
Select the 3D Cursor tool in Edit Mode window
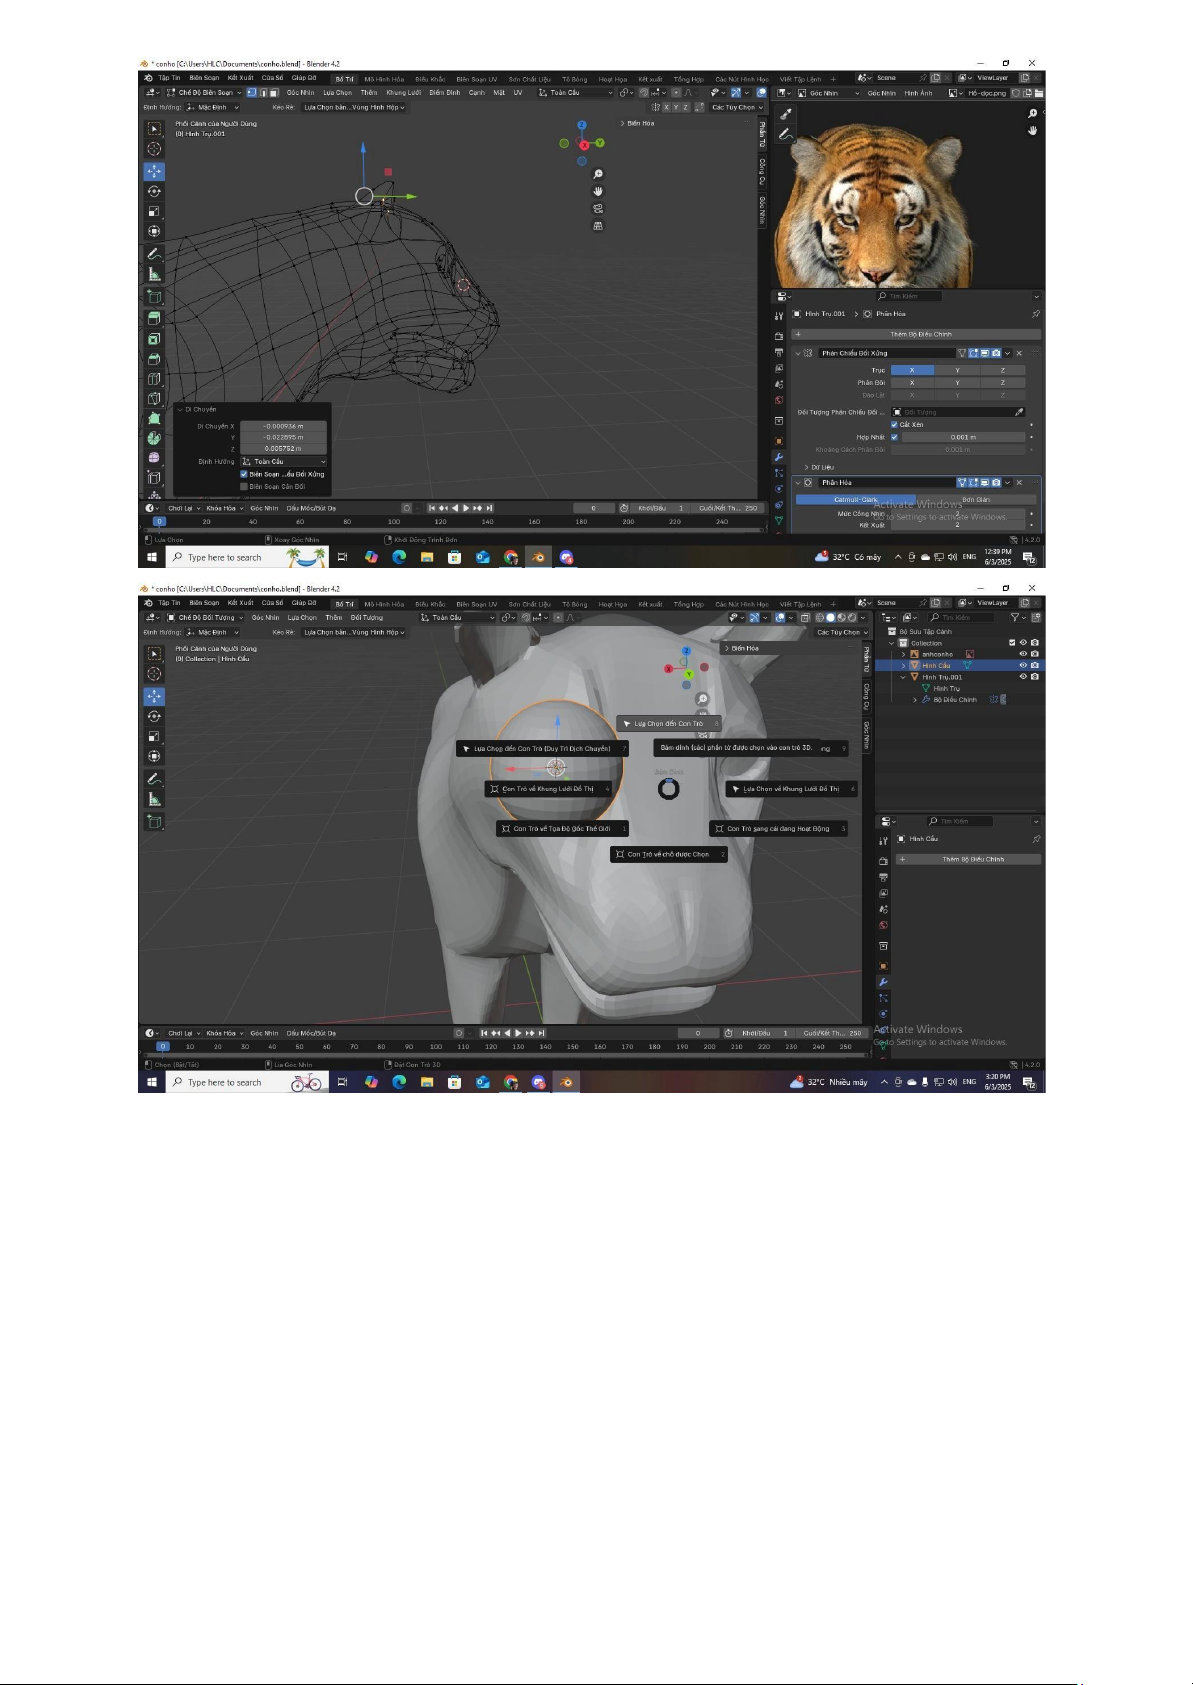tap(154, 149)
